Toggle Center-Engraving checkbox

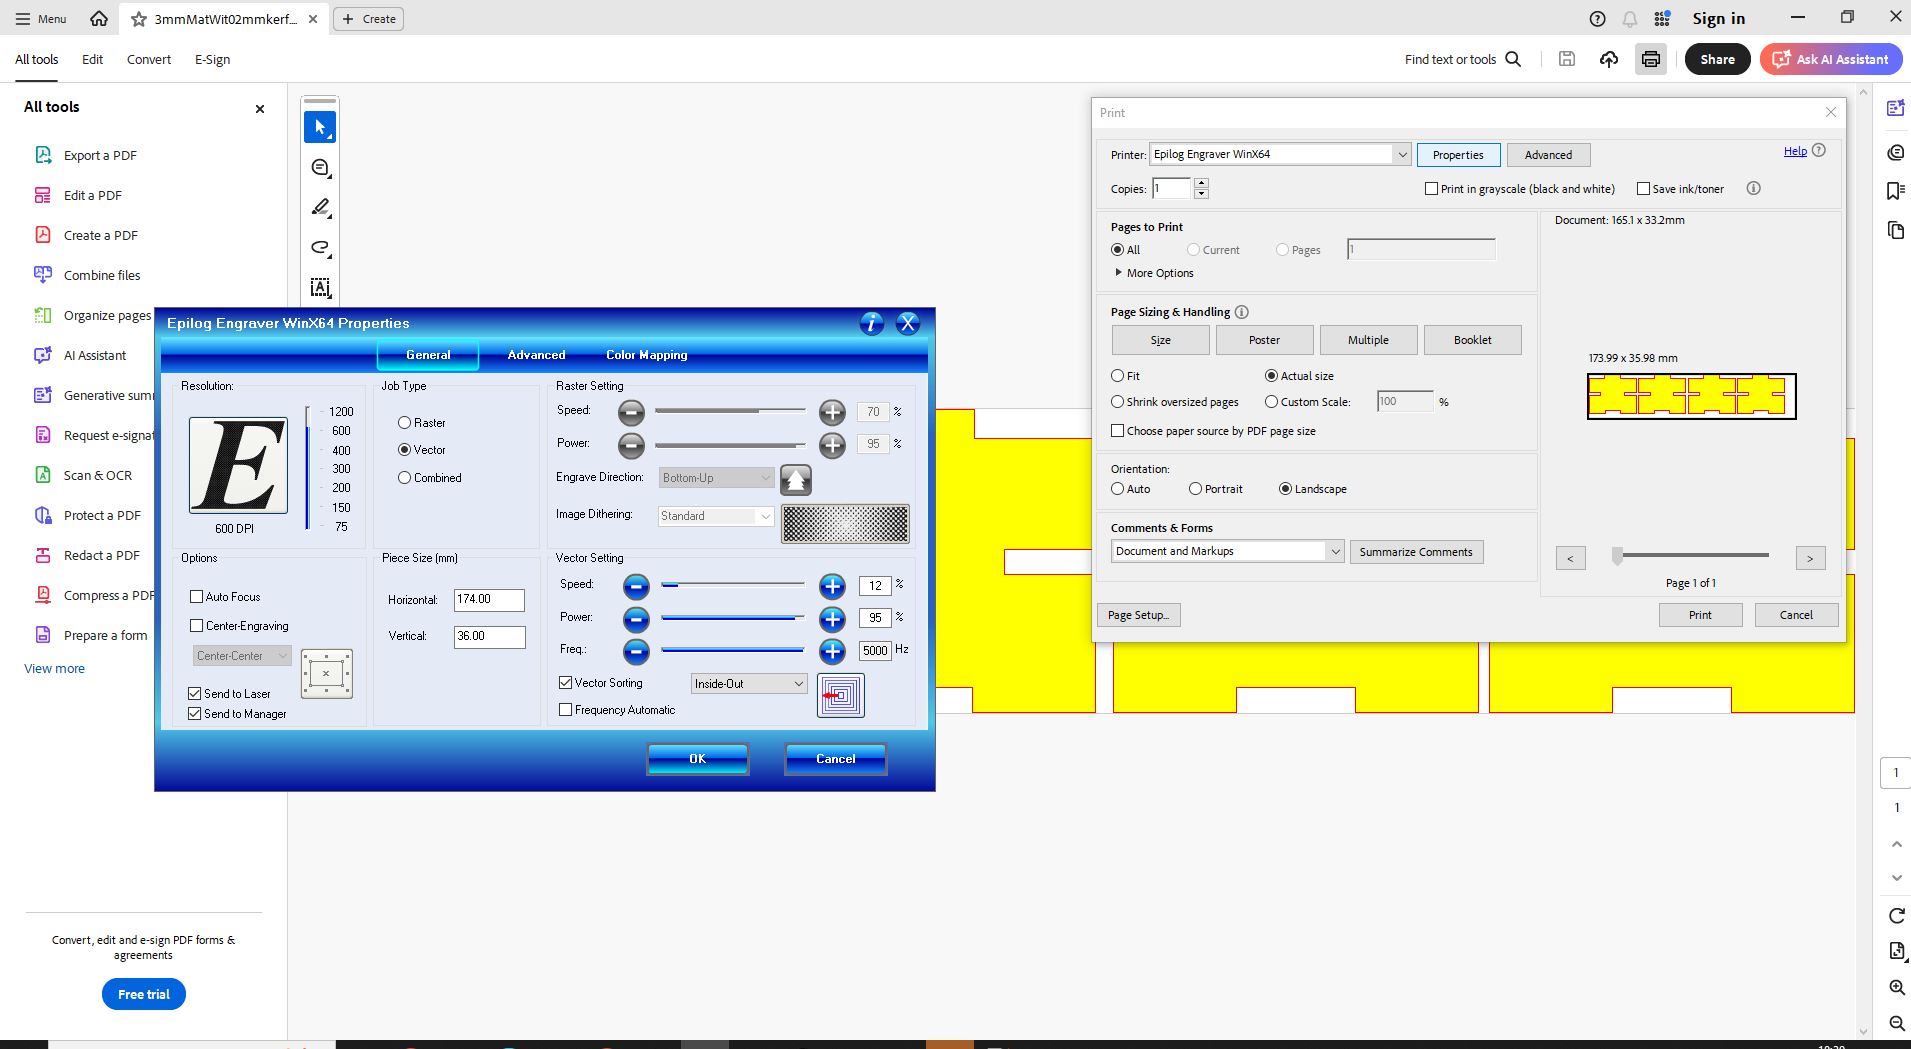(x=197, y=626)
